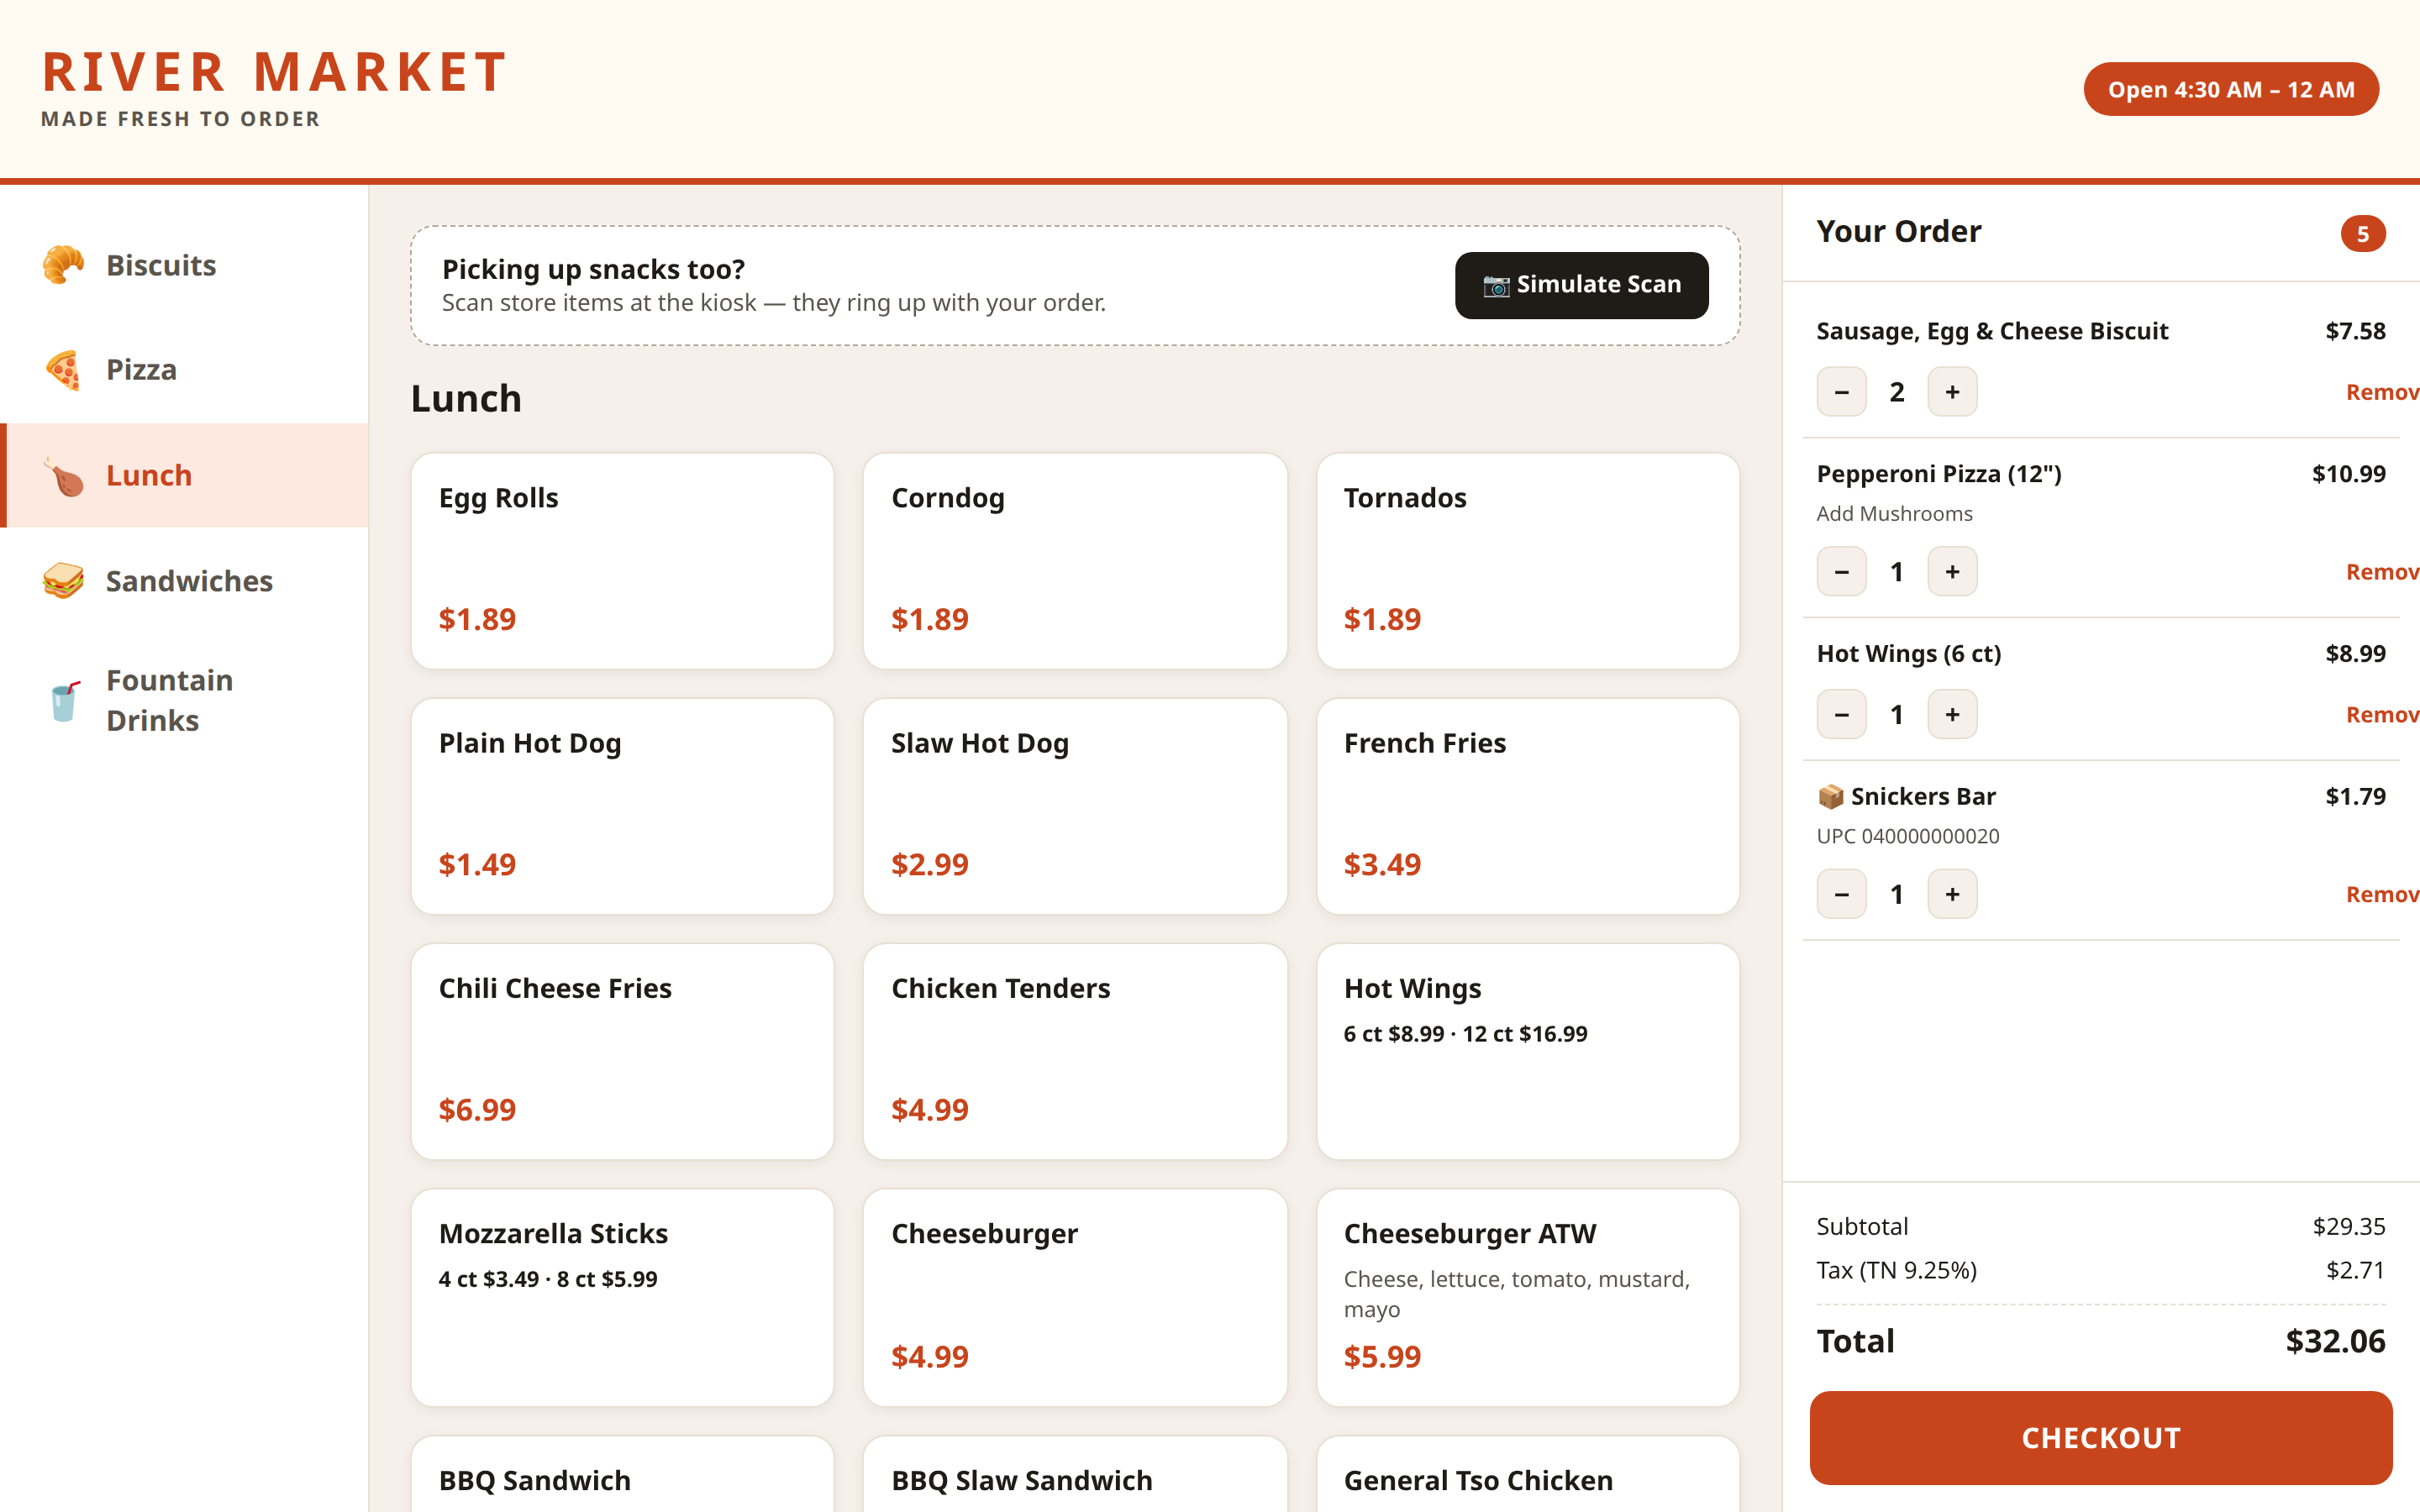This screenshot has height=1512, width=2420.
Task: Add the $4.99 Cheeseburger card
Action: (x=1075, y=1297)
